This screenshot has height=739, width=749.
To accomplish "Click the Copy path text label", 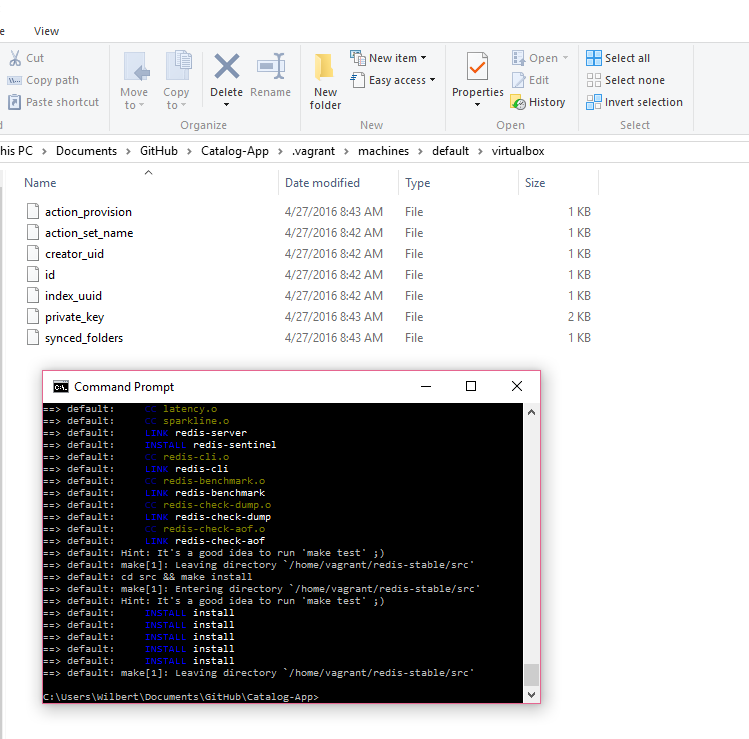I will pos(53,80).
